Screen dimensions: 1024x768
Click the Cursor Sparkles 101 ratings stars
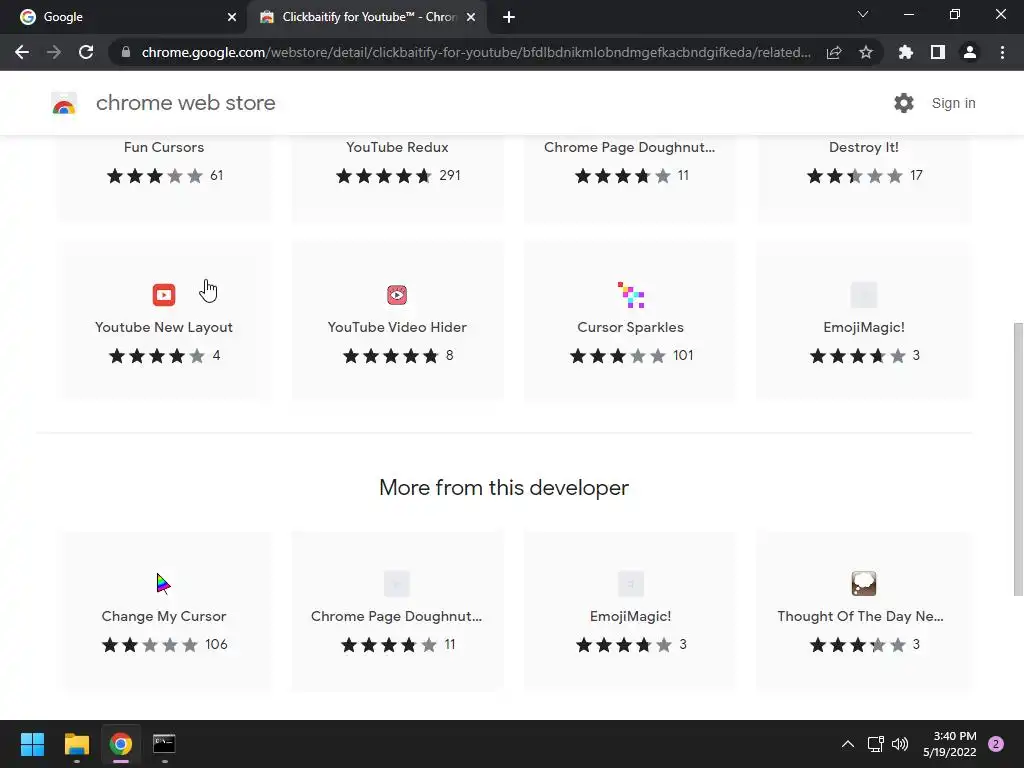coord(618,356)
